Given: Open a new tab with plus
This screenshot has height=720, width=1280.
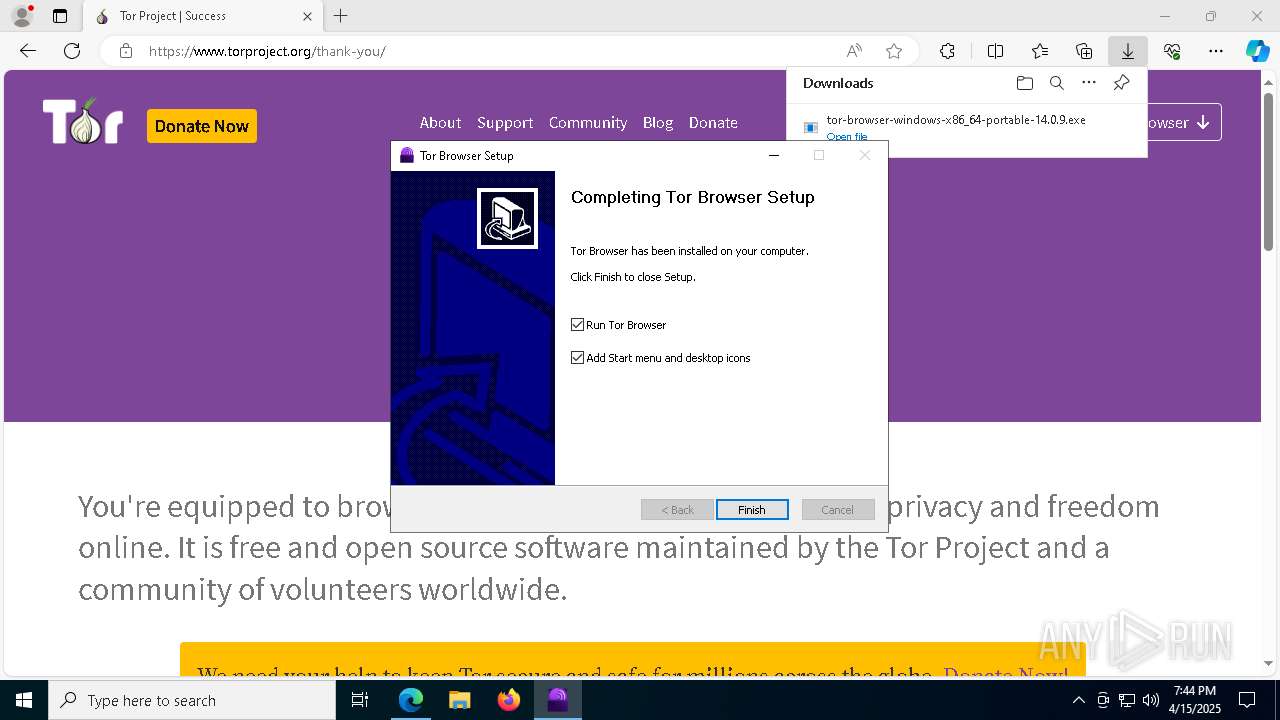Looking at the screenshot, I should [341, 16].
